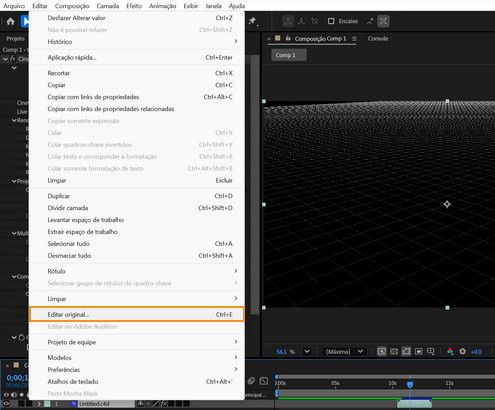Enable the Encaixe snapping checkbox
Screen dimensions: 495x410
[x=331, y=21]
